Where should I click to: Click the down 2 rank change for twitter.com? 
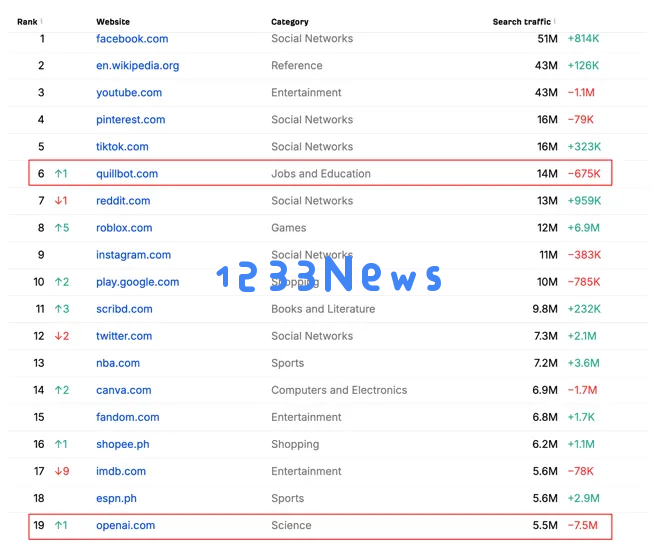[62, 336]
